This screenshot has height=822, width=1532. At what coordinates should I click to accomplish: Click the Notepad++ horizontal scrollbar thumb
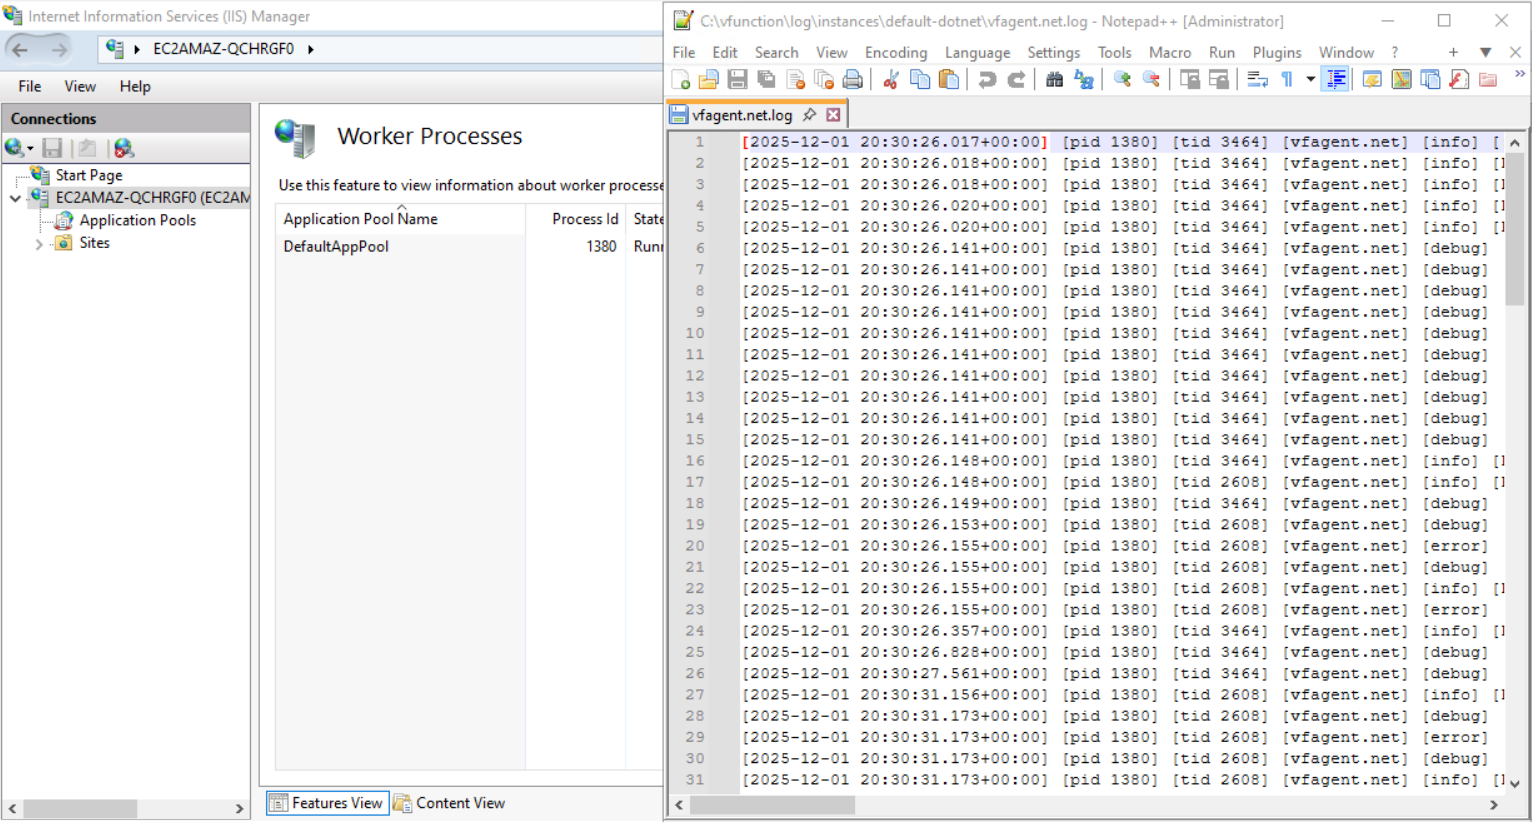tap(772, 805)
